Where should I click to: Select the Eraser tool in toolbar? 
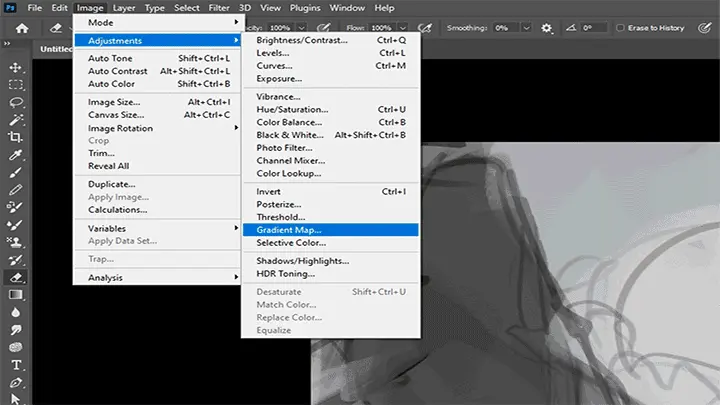pyautogui.click(x=15, y=277)
